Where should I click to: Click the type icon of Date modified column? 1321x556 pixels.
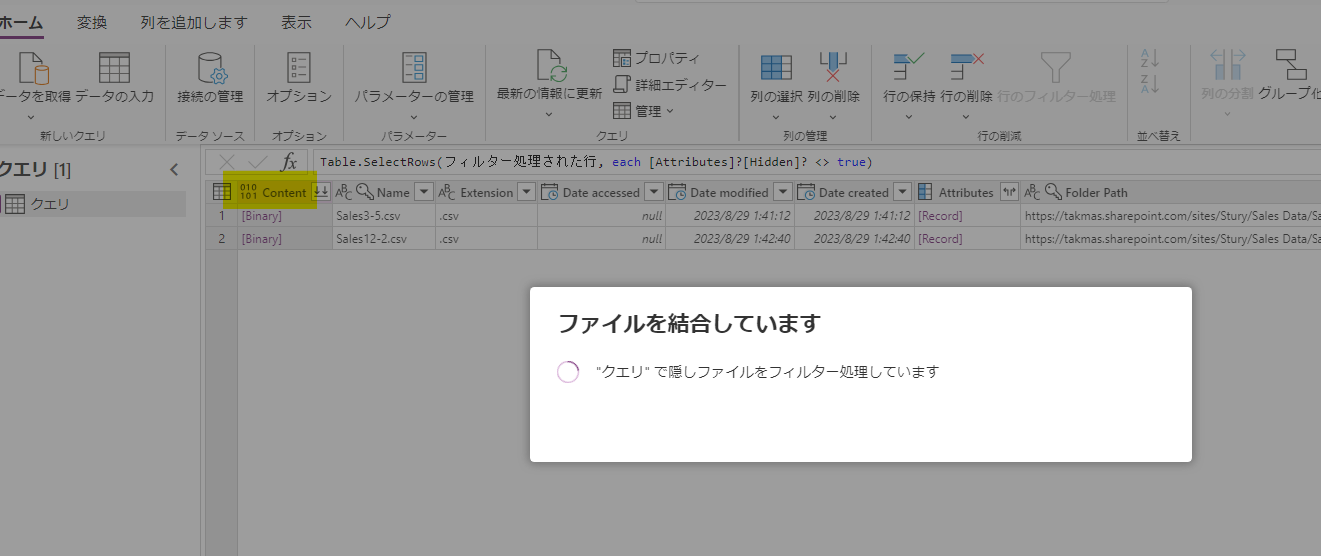pyautogui.click(x=677, y=192)
